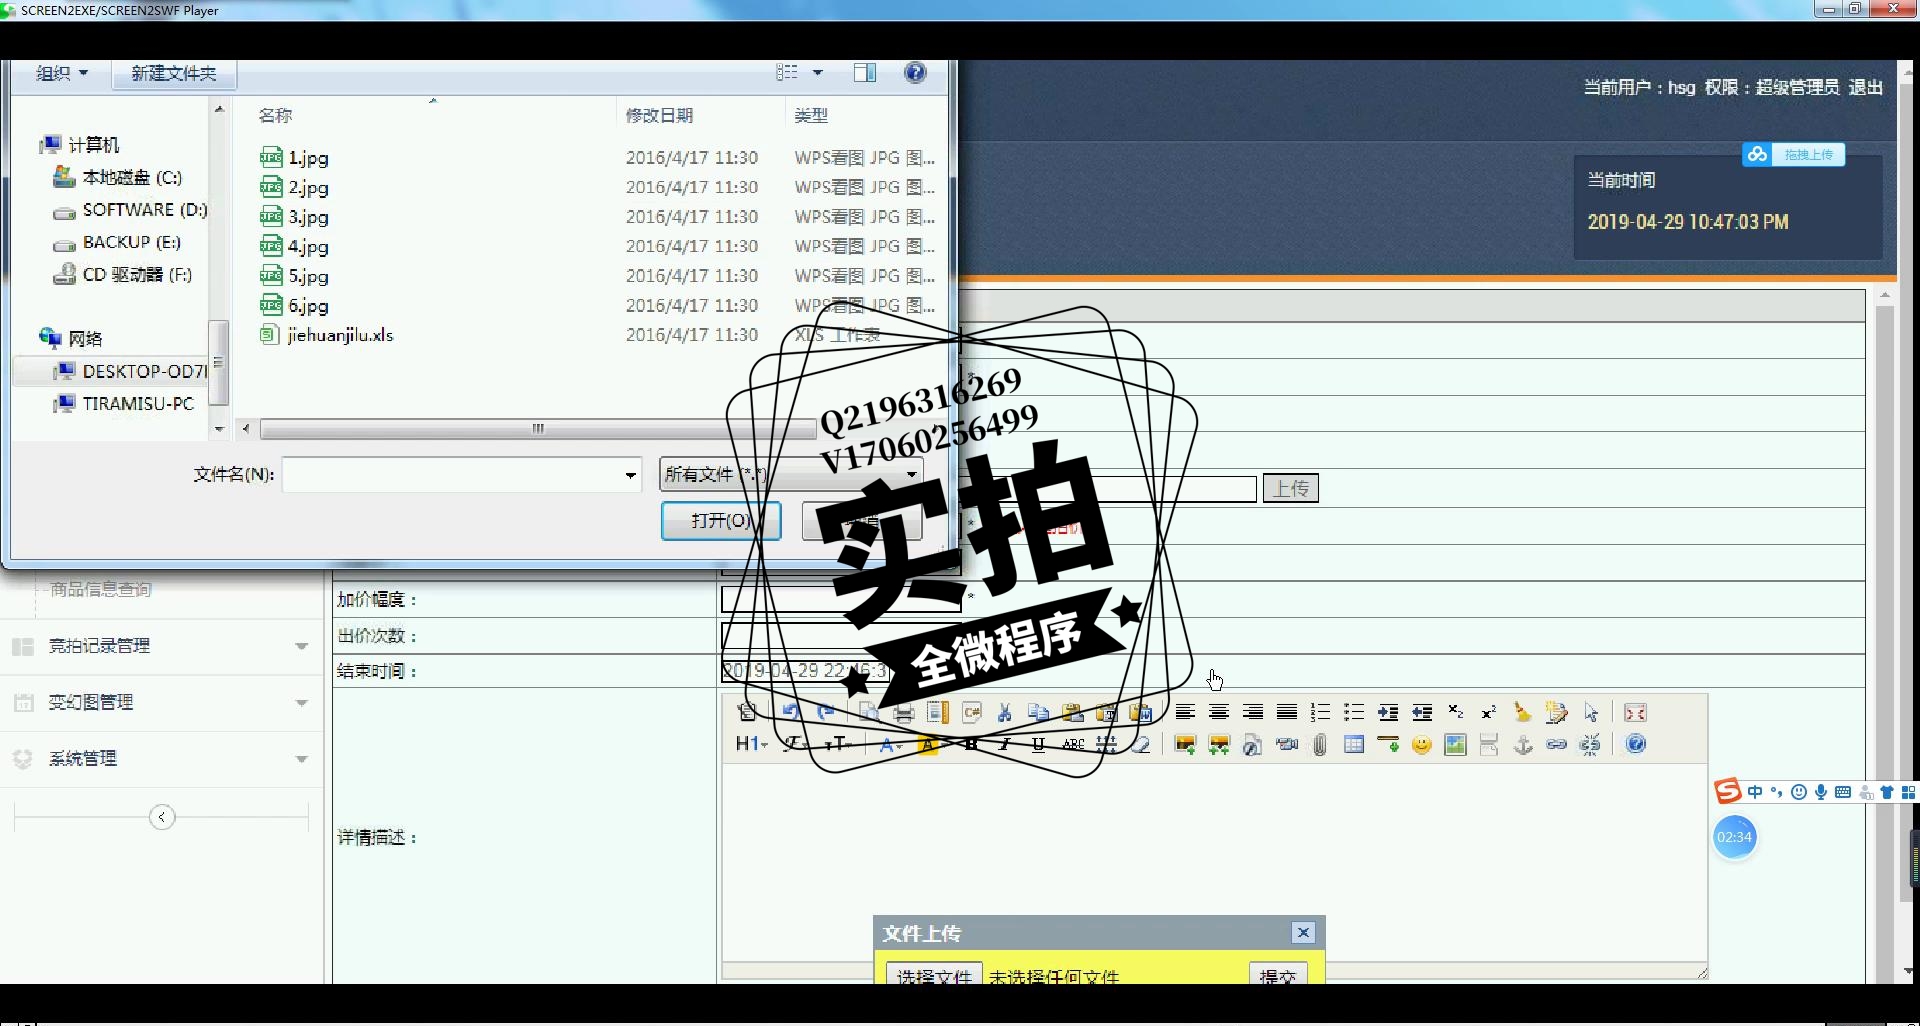Expand the 文件名 combo box arrow
The width and height of the screenshot is (1920, 1026).
(631, 475)
